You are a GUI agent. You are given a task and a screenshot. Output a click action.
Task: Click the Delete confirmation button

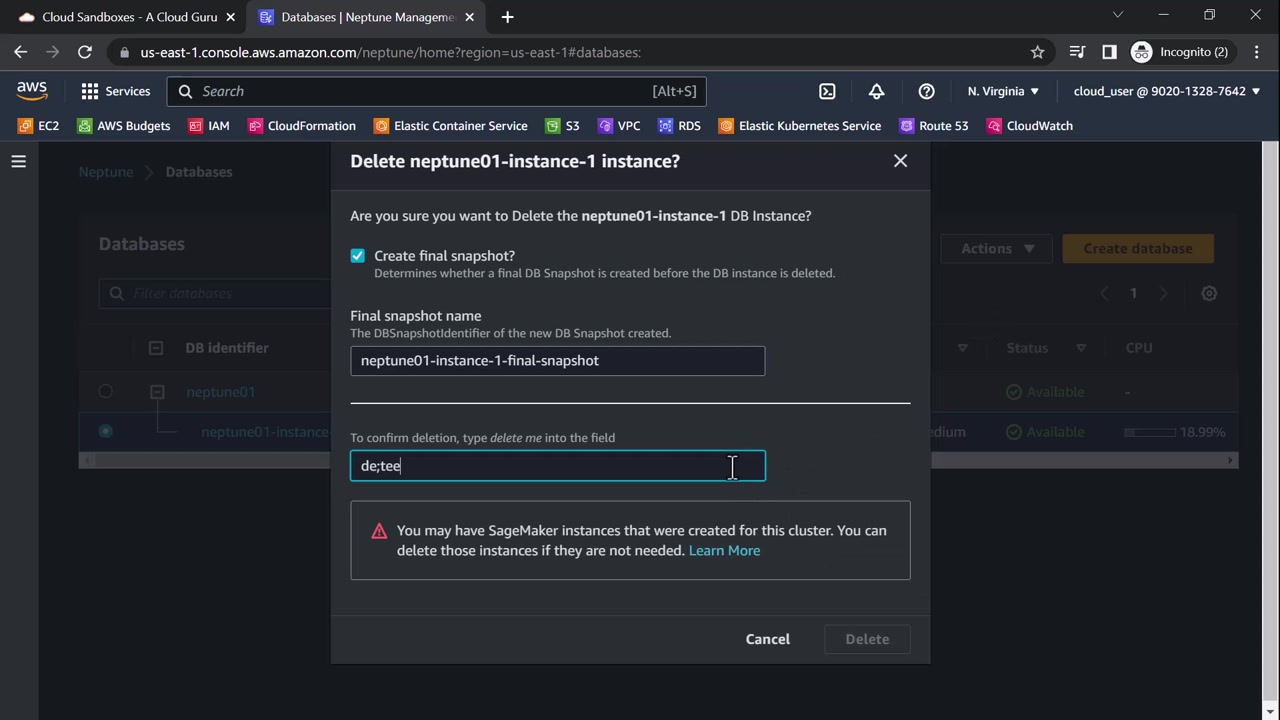[x=867, y=639]
